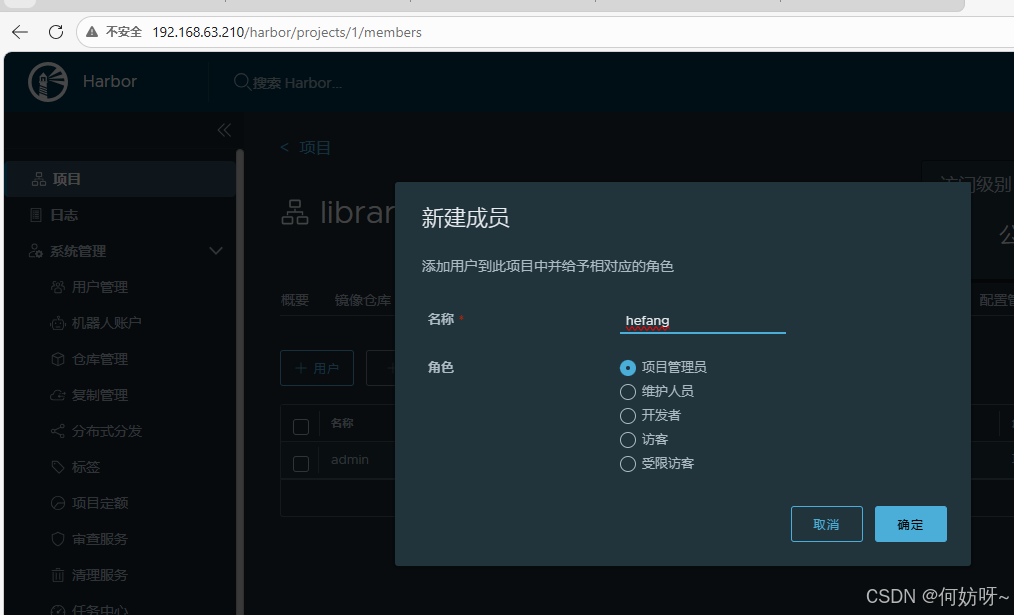The width and height of the screenshot is (1014, 615).
Task: Click the + 用户 button
Action: [317, 368]
